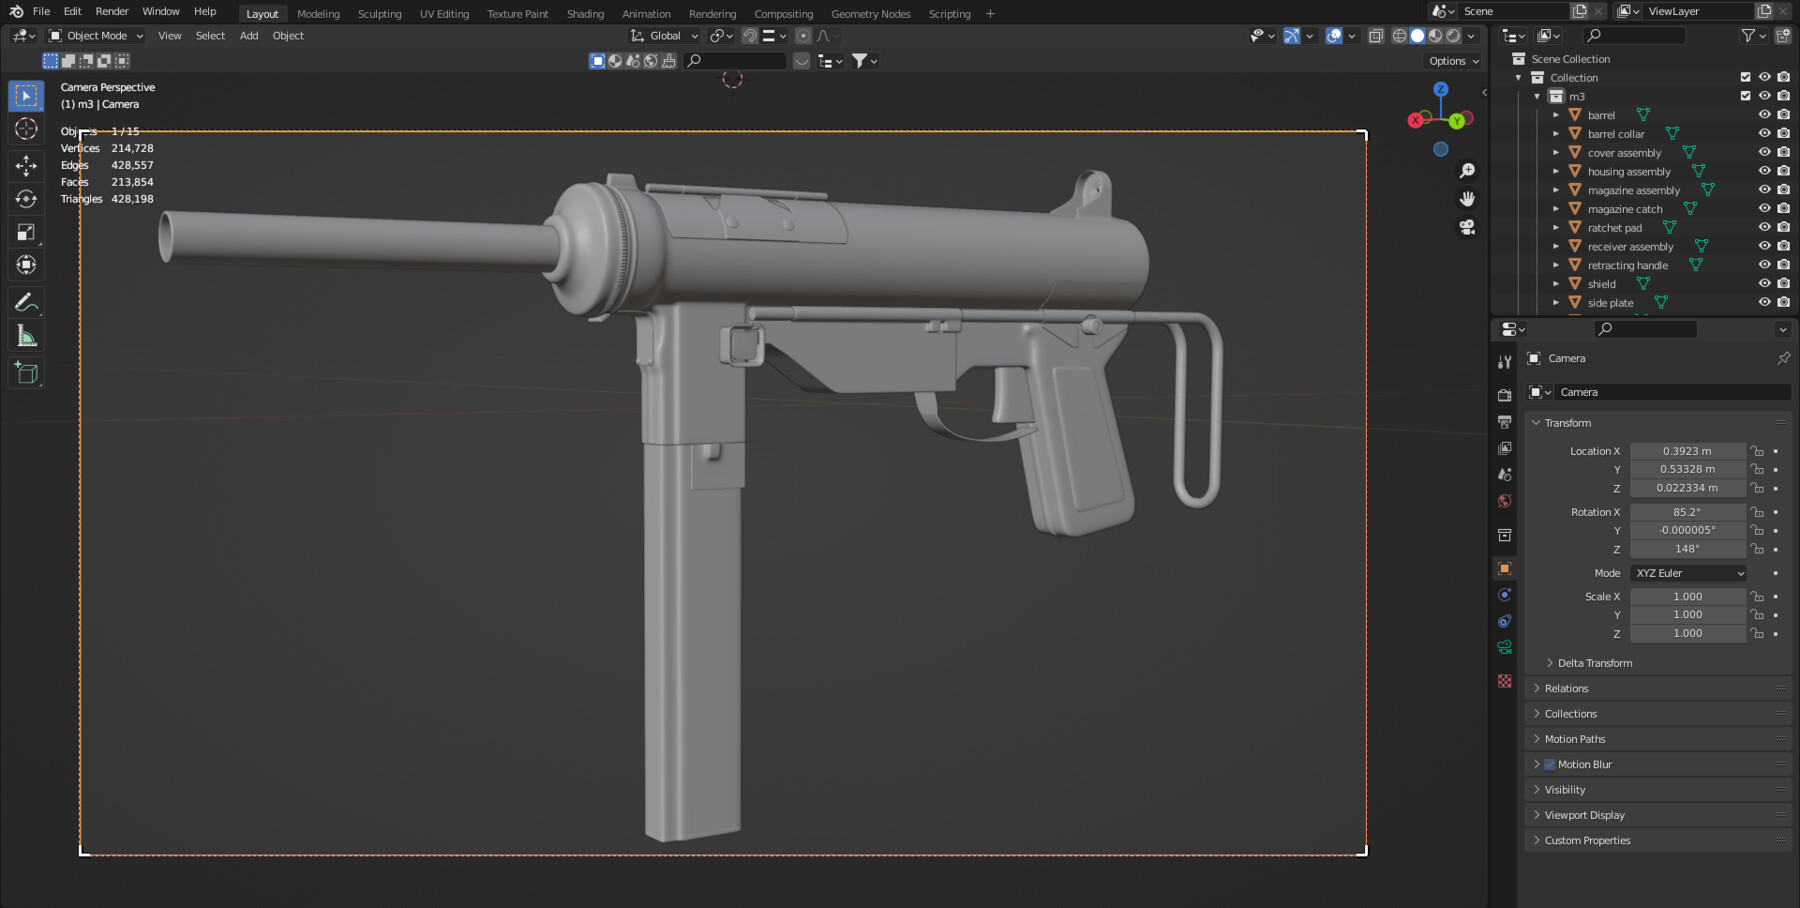Open the World Properties tab

[x=1505, y=500]
